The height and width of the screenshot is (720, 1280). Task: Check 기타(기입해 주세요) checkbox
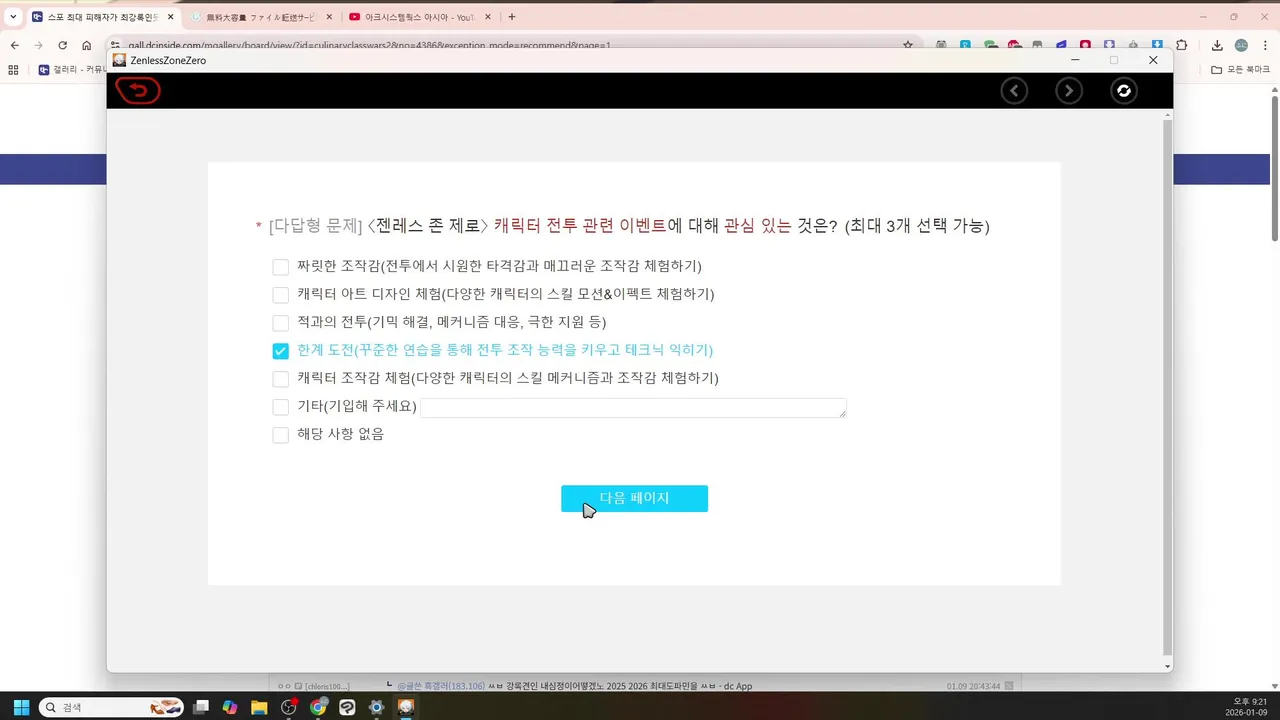(x=280, y=407)
